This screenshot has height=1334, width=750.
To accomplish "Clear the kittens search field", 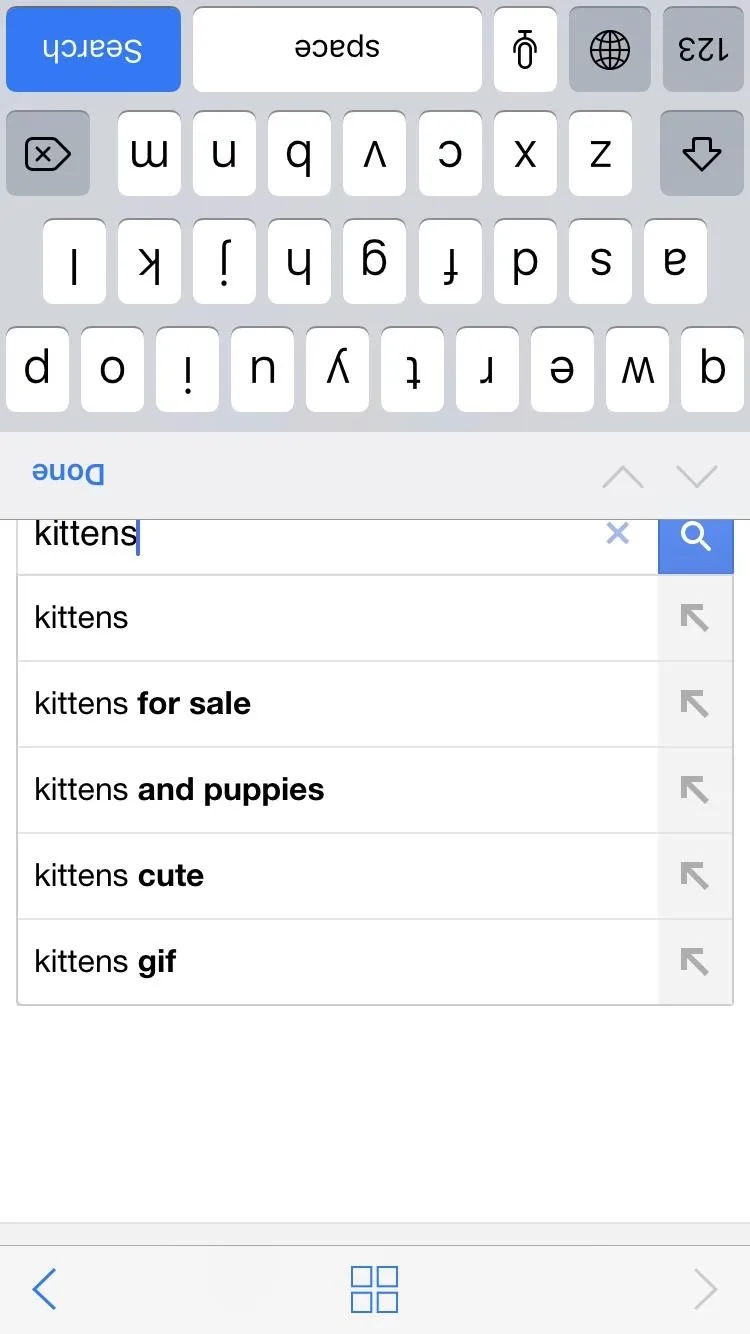I will point(618,534).
